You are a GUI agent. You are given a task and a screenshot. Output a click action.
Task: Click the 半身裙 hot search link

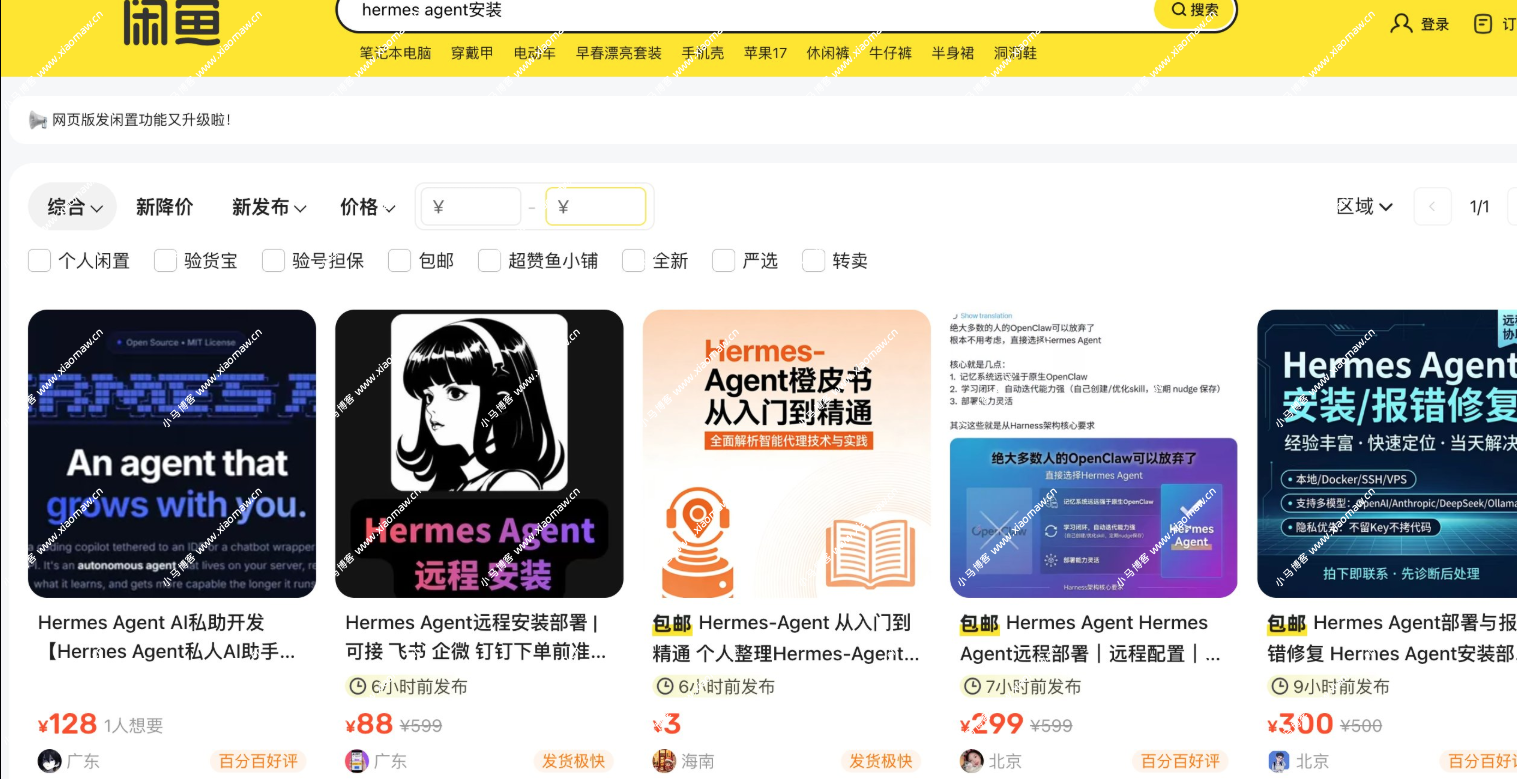coord(953,53)
